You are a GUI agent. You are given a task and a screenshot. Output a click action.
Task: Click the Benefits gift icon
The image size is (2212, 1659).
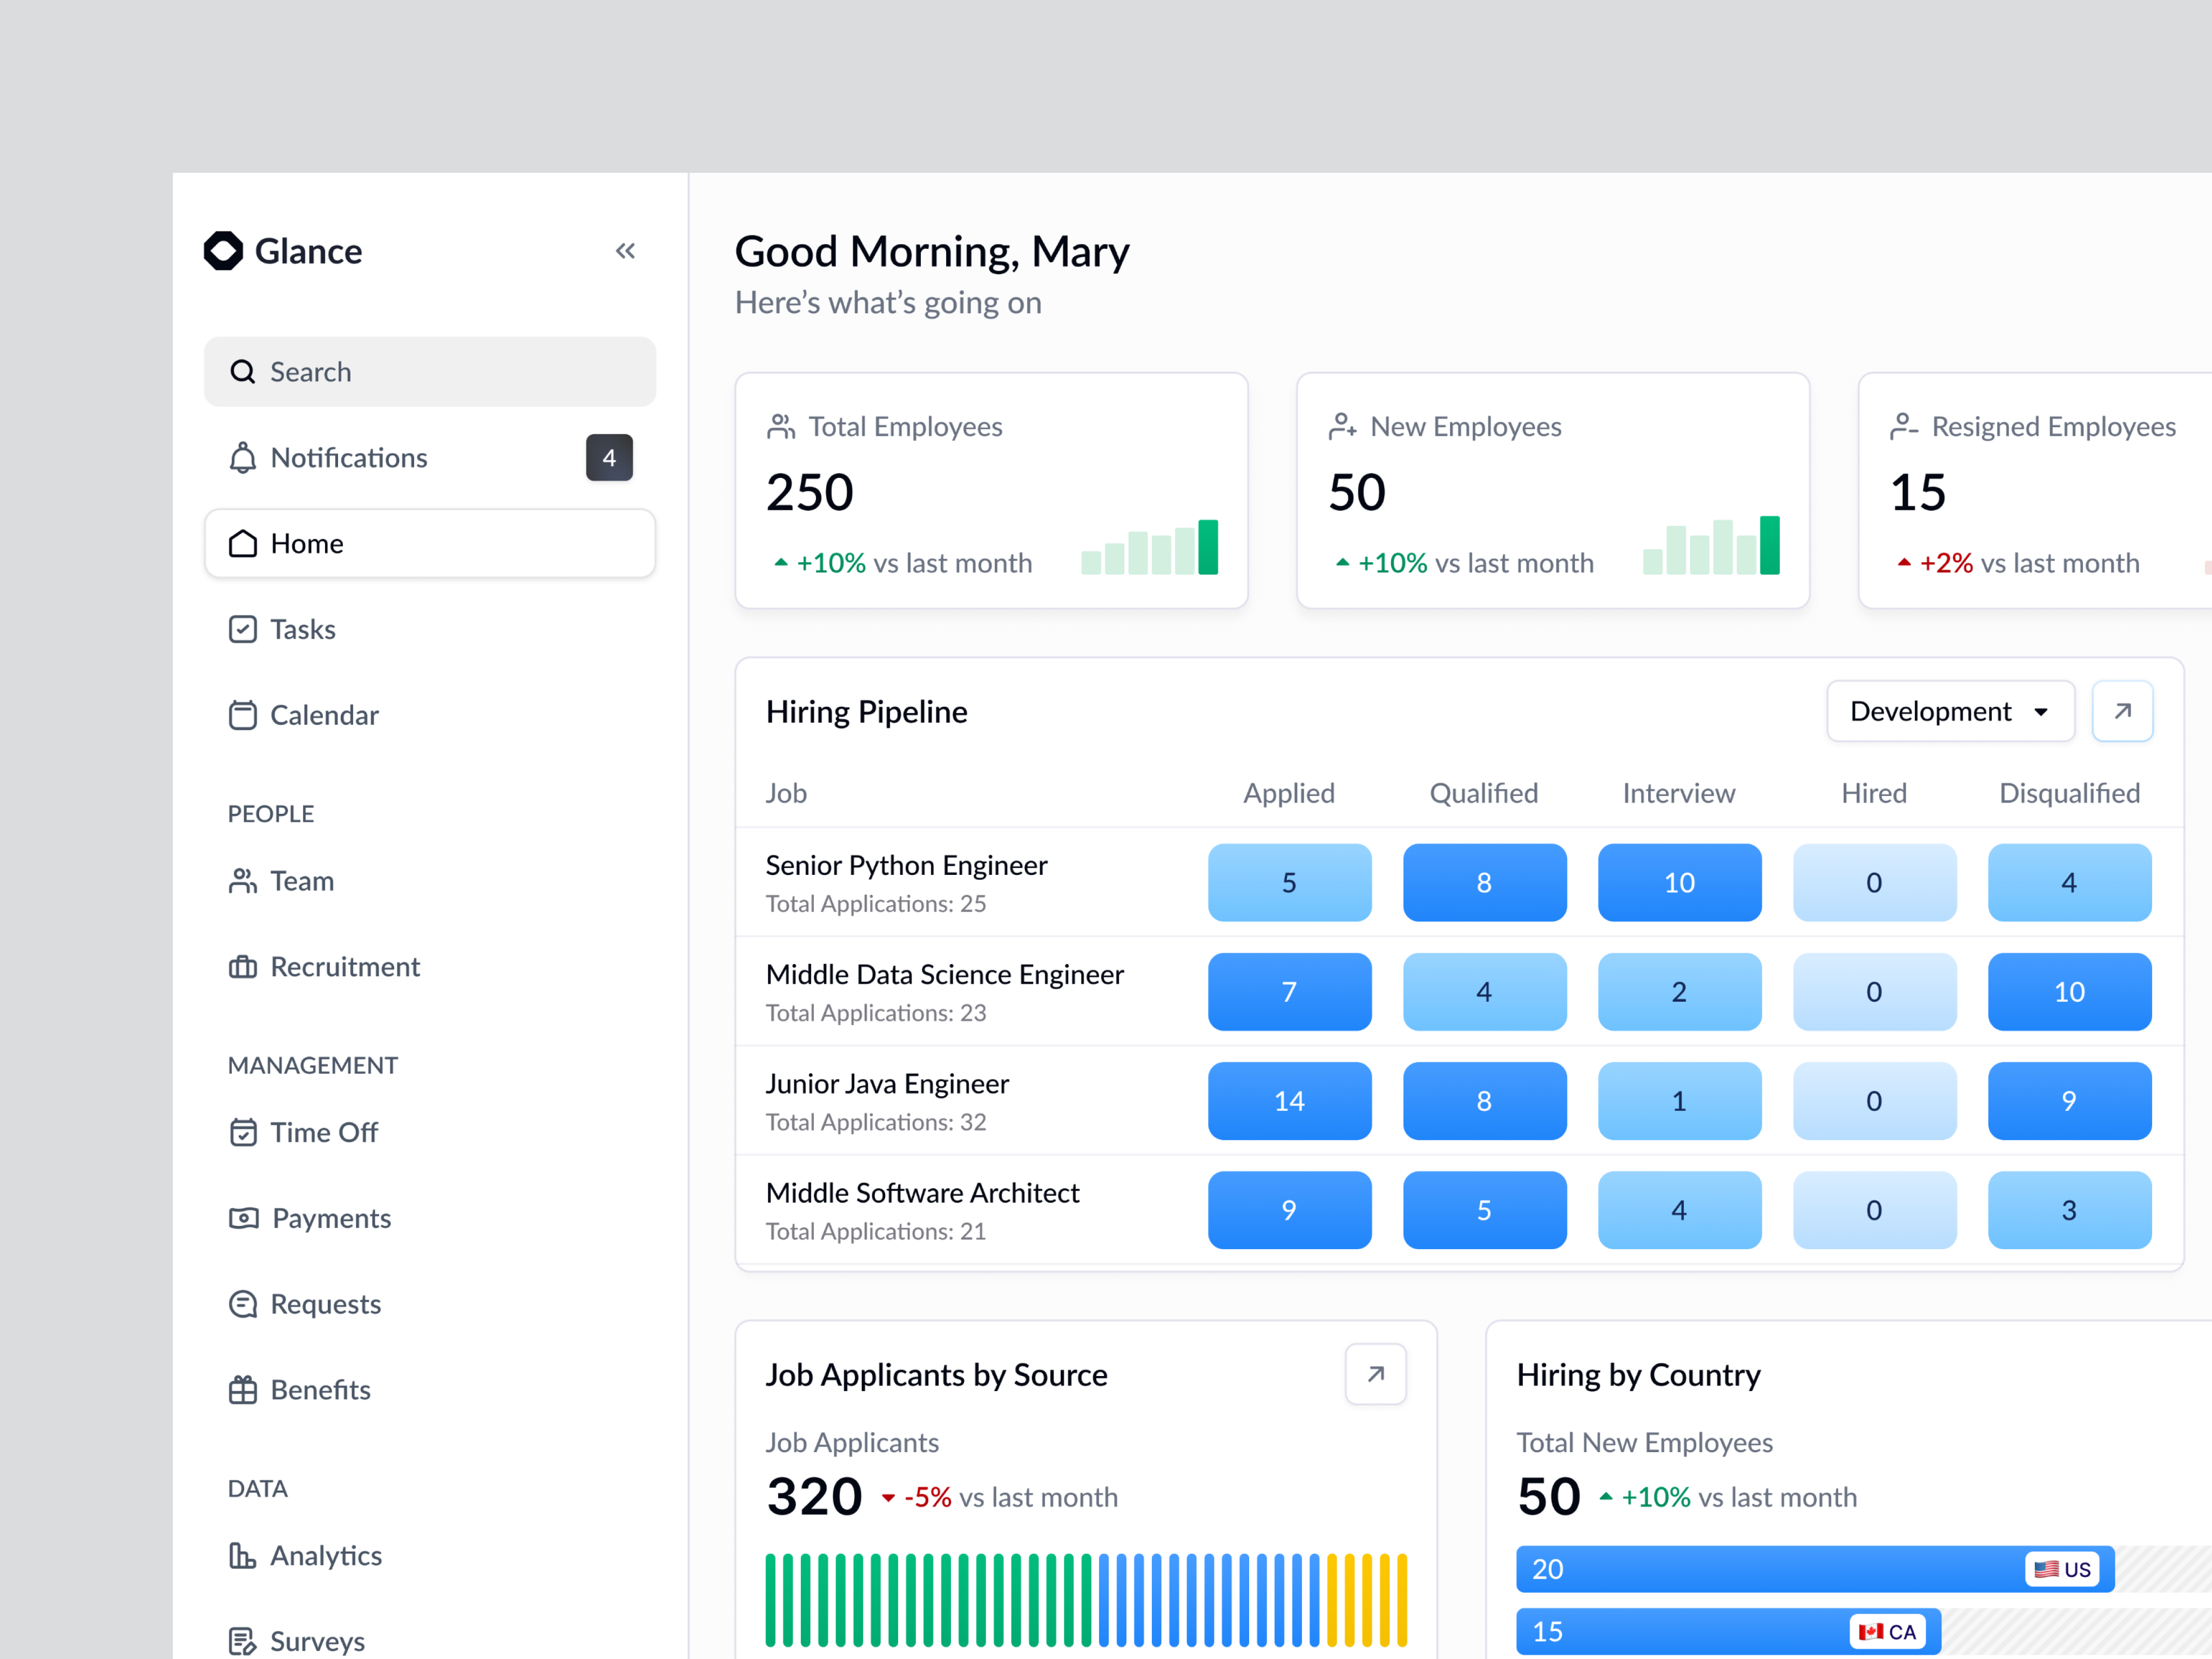[243, 1390]
